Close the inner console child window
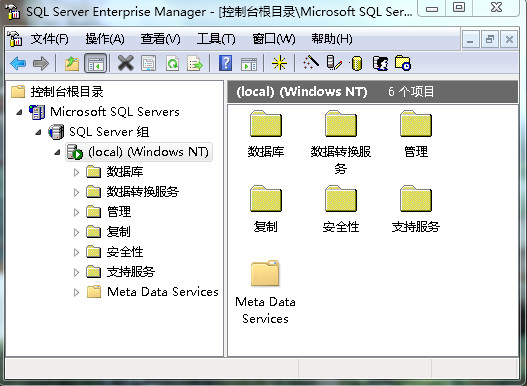The image size is (527, 386). pos(509,40)
